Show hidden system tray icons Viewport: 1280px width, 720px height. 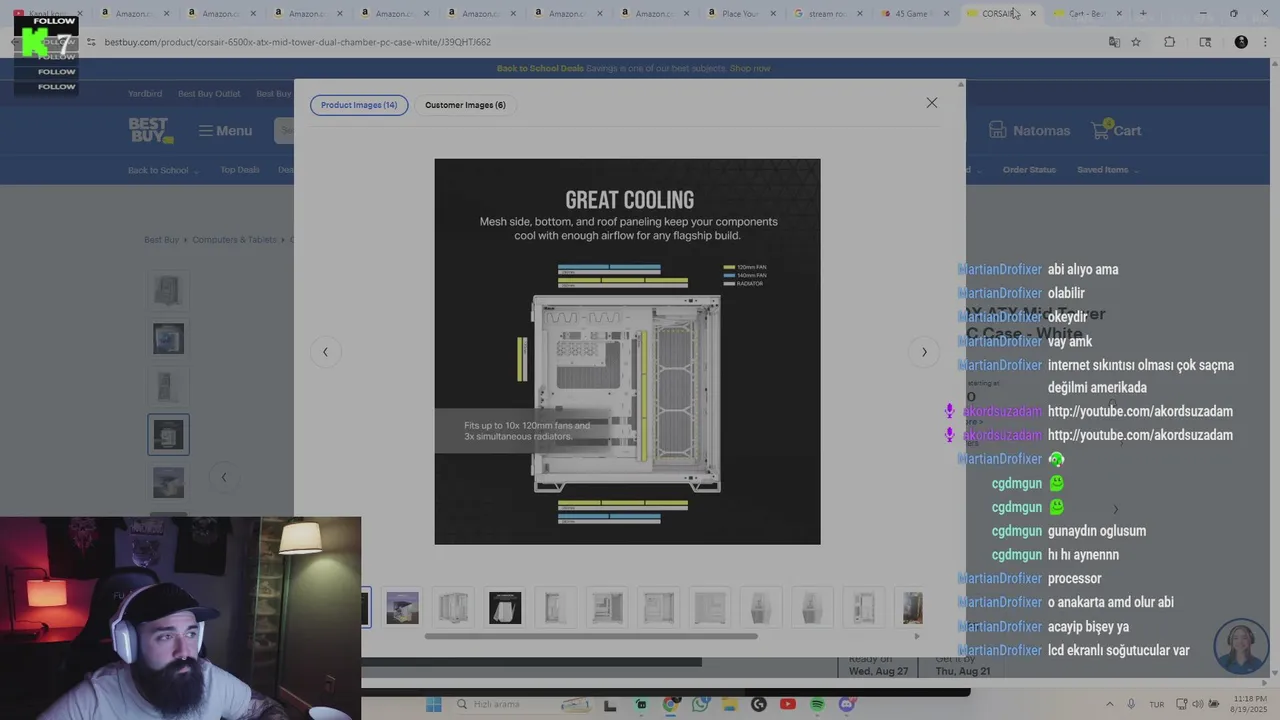[x=1109, y=704]
